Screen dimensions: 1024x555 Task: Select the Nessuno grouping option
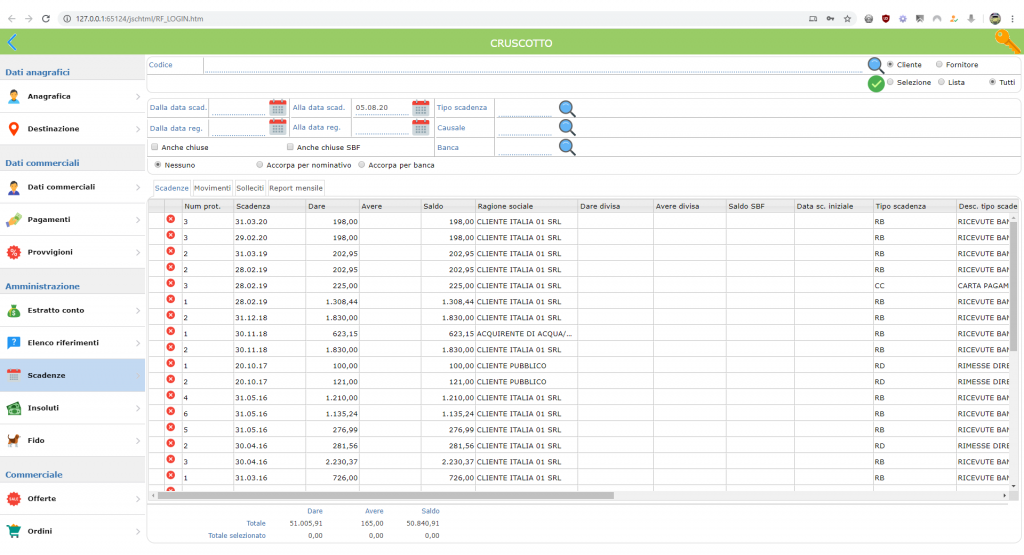click(157, 165)
